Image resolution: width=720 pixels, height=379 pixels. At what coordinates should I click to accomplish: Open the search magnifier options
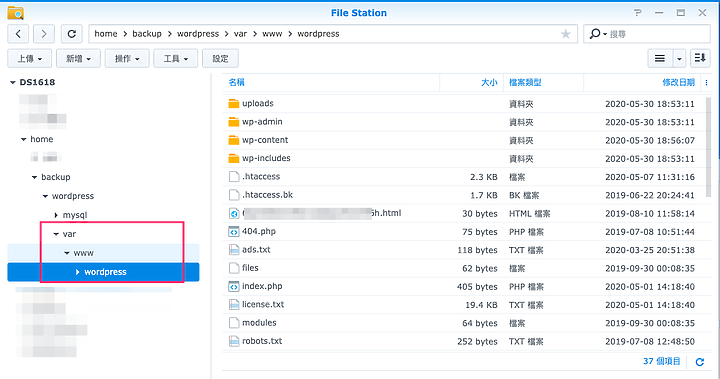click(597, 34)
